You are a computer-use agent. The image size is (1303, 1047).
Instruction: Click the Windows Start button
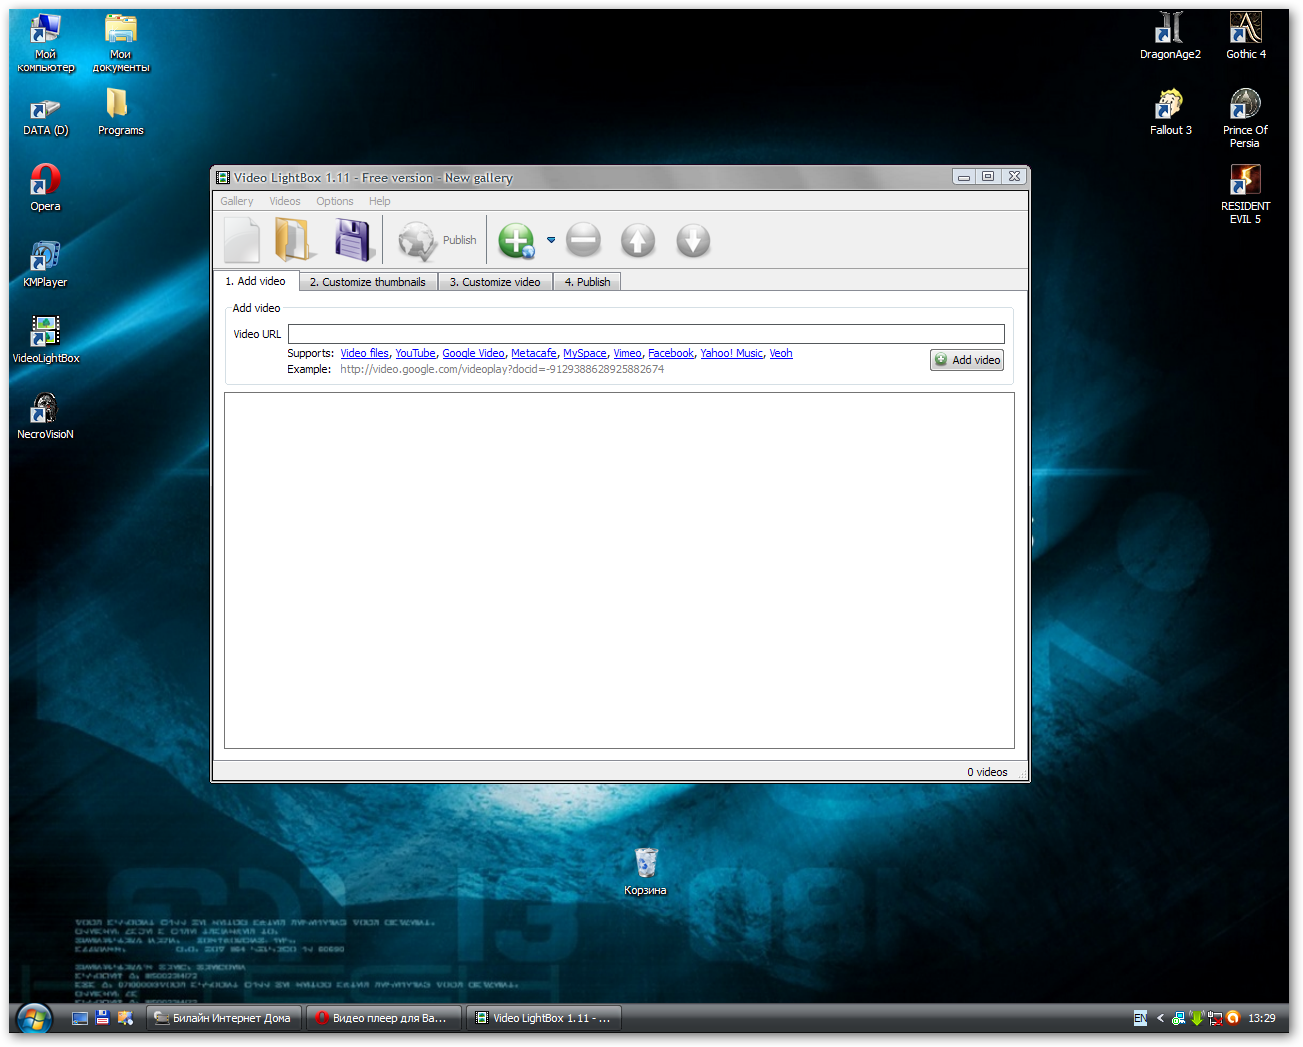pyautogui.click(x=34, y=1019)
